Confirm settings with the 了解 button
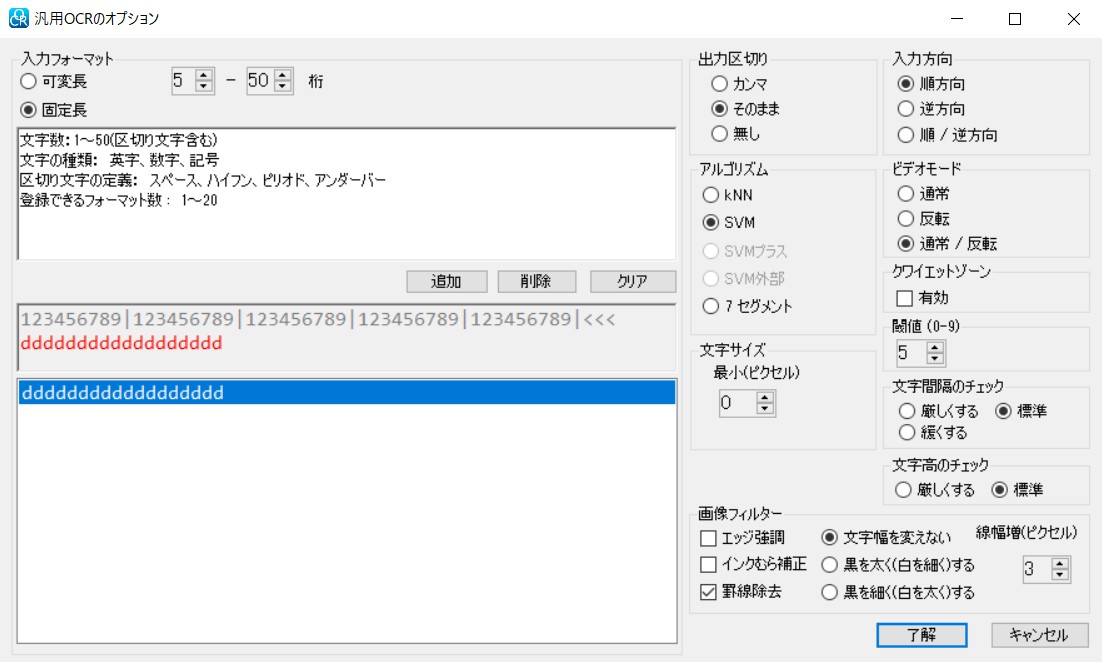Viewport: 1102px width, 662px height. click(921, 635)
